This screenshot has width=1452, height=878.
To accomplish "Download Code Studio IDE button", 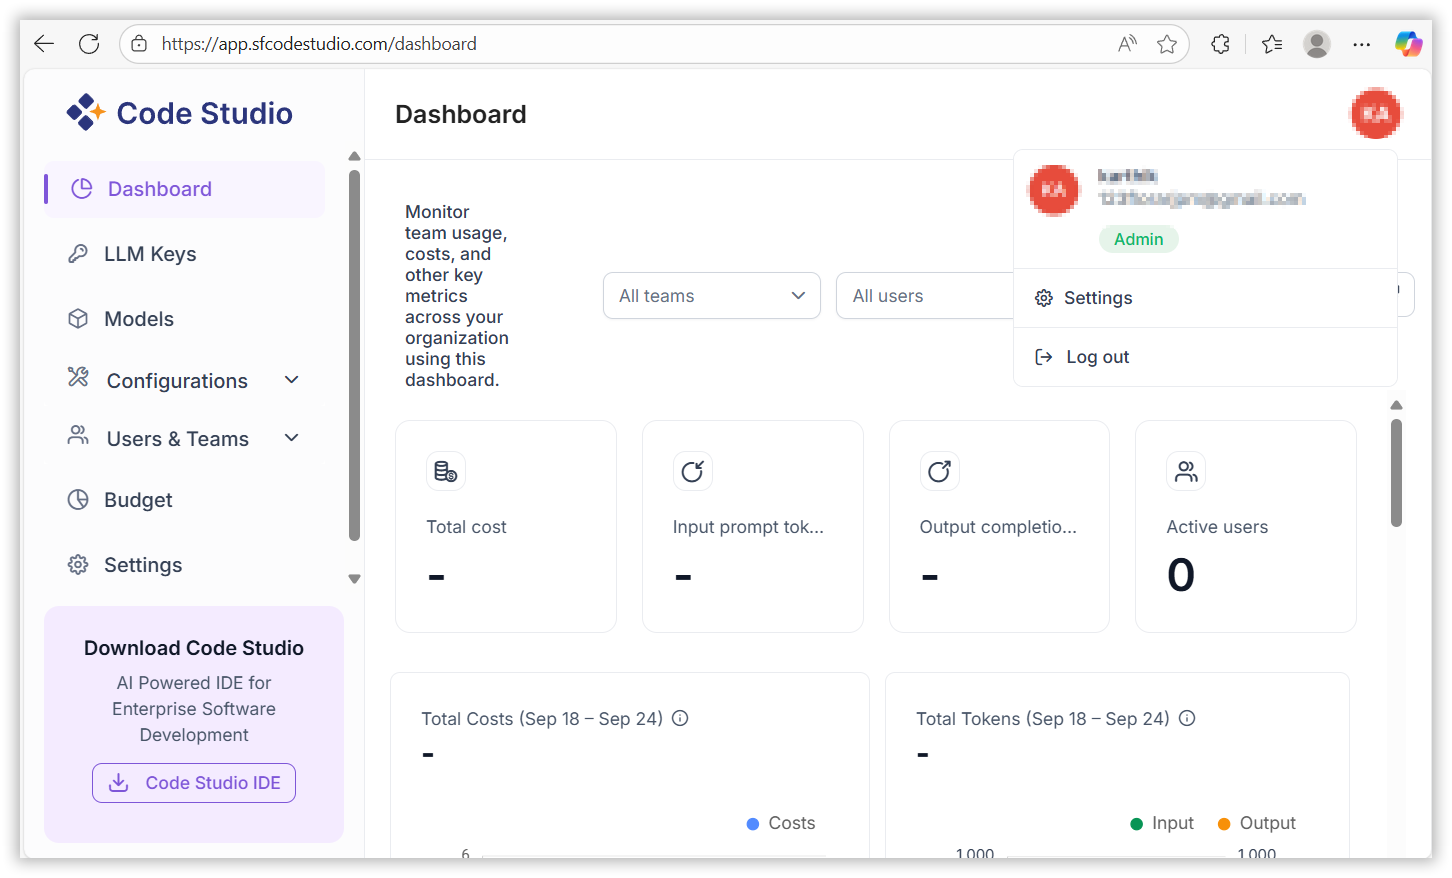I will point(194,783).
